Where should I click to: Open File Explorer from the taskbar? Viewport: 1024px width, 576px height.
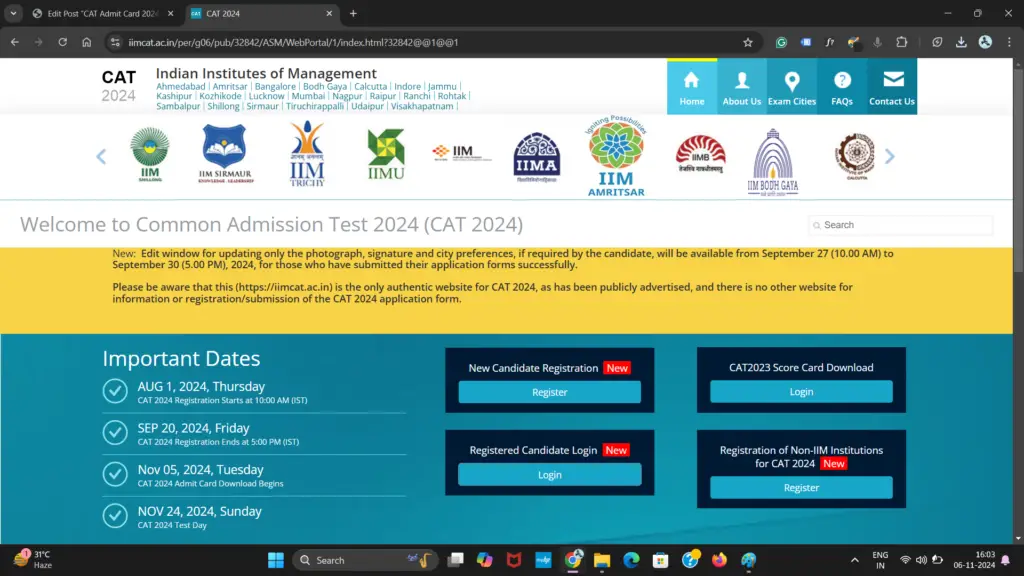coord(602,560)
